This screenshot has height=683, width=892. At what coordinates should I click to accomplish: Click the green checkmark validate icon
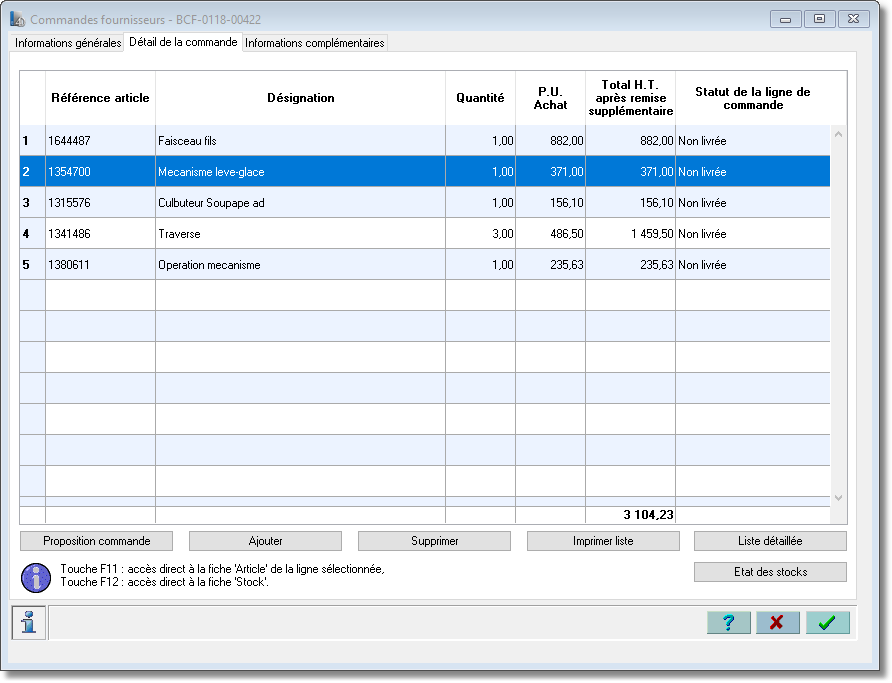(828, 623)
